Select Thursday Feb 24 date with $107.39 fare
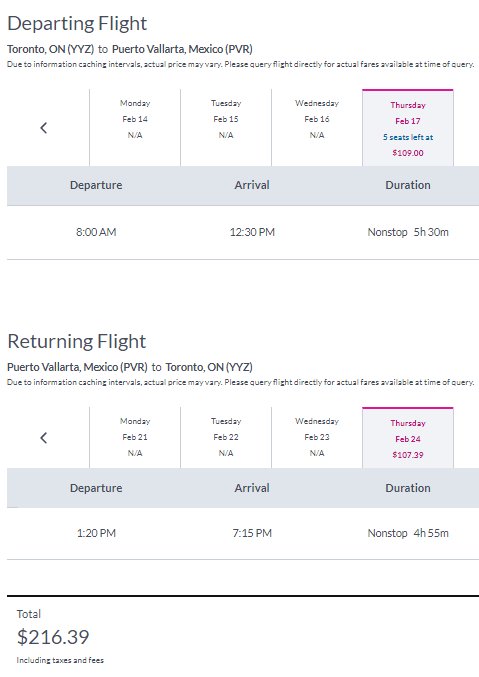Viewport: 479px width, 677px height. 408,438
